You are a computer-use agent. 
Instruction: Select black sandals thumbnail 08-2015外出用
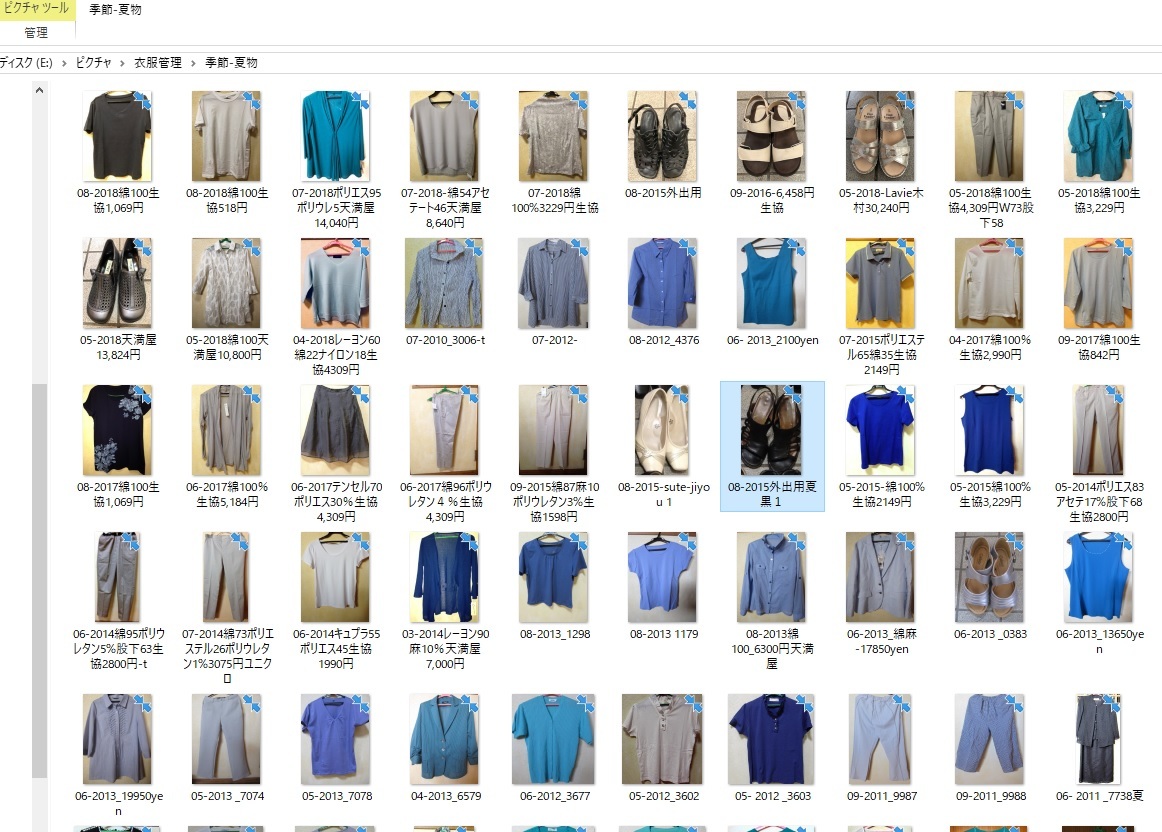tap(663, 136)
